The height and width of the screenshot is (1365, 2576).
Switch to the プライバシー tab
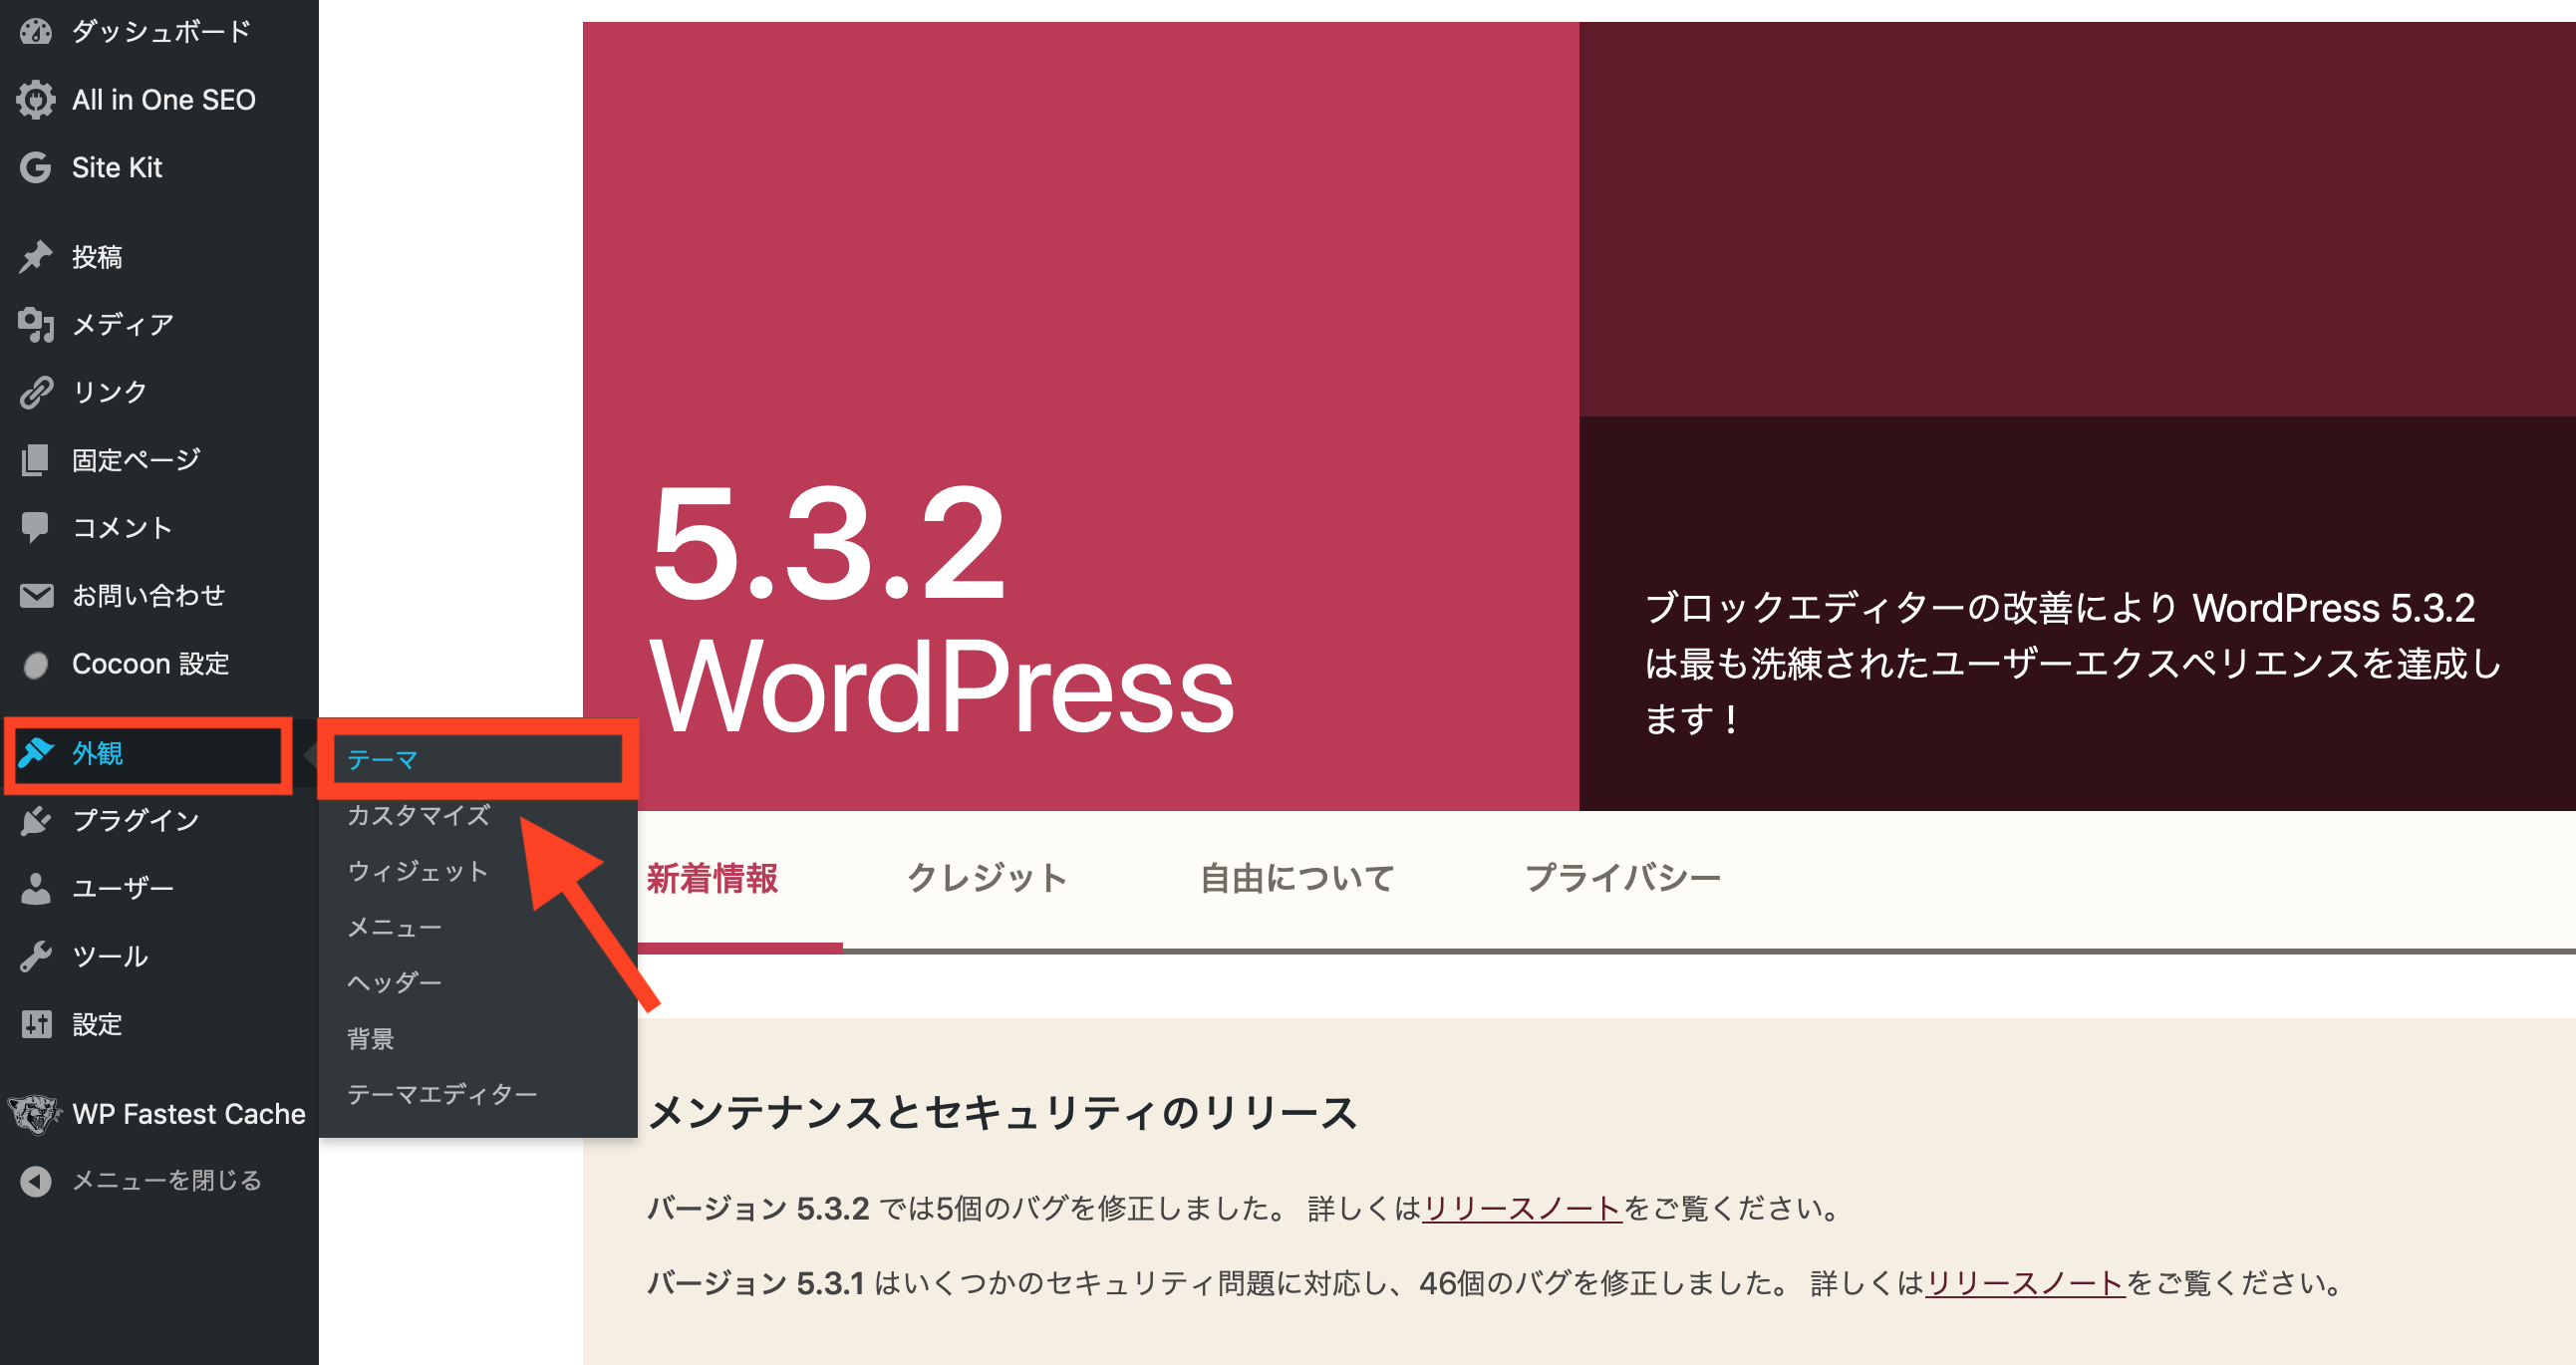[1622, 878]
